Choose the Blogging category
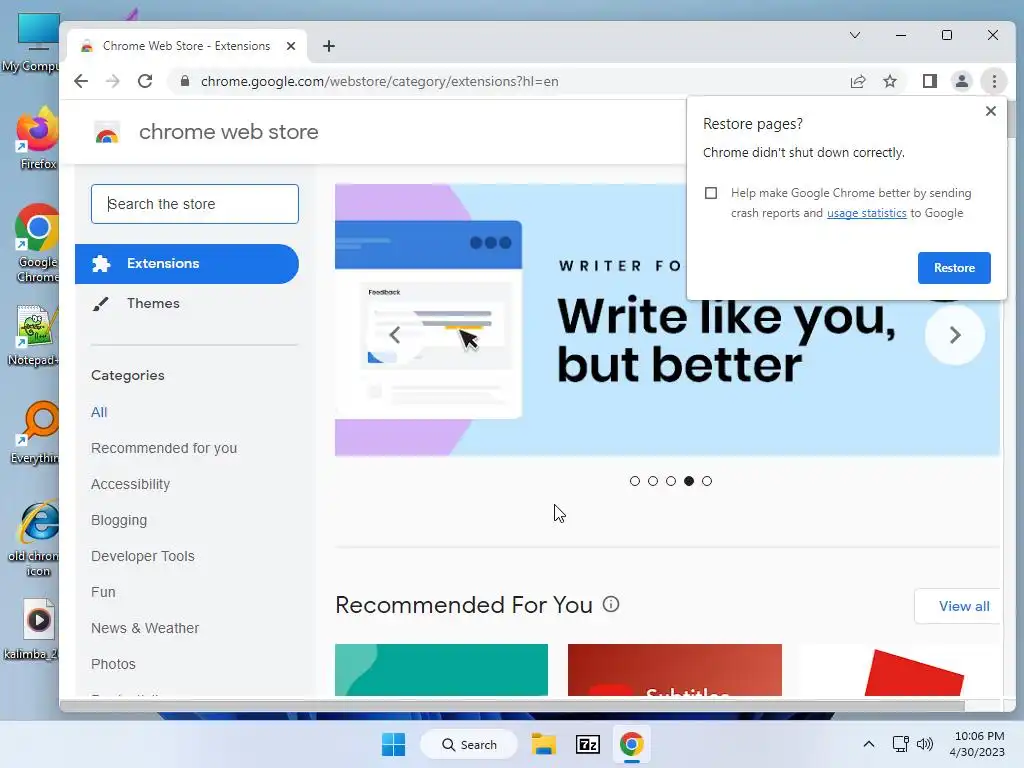The height and width of the screenshot is (768, 1024). pos(119,520)
